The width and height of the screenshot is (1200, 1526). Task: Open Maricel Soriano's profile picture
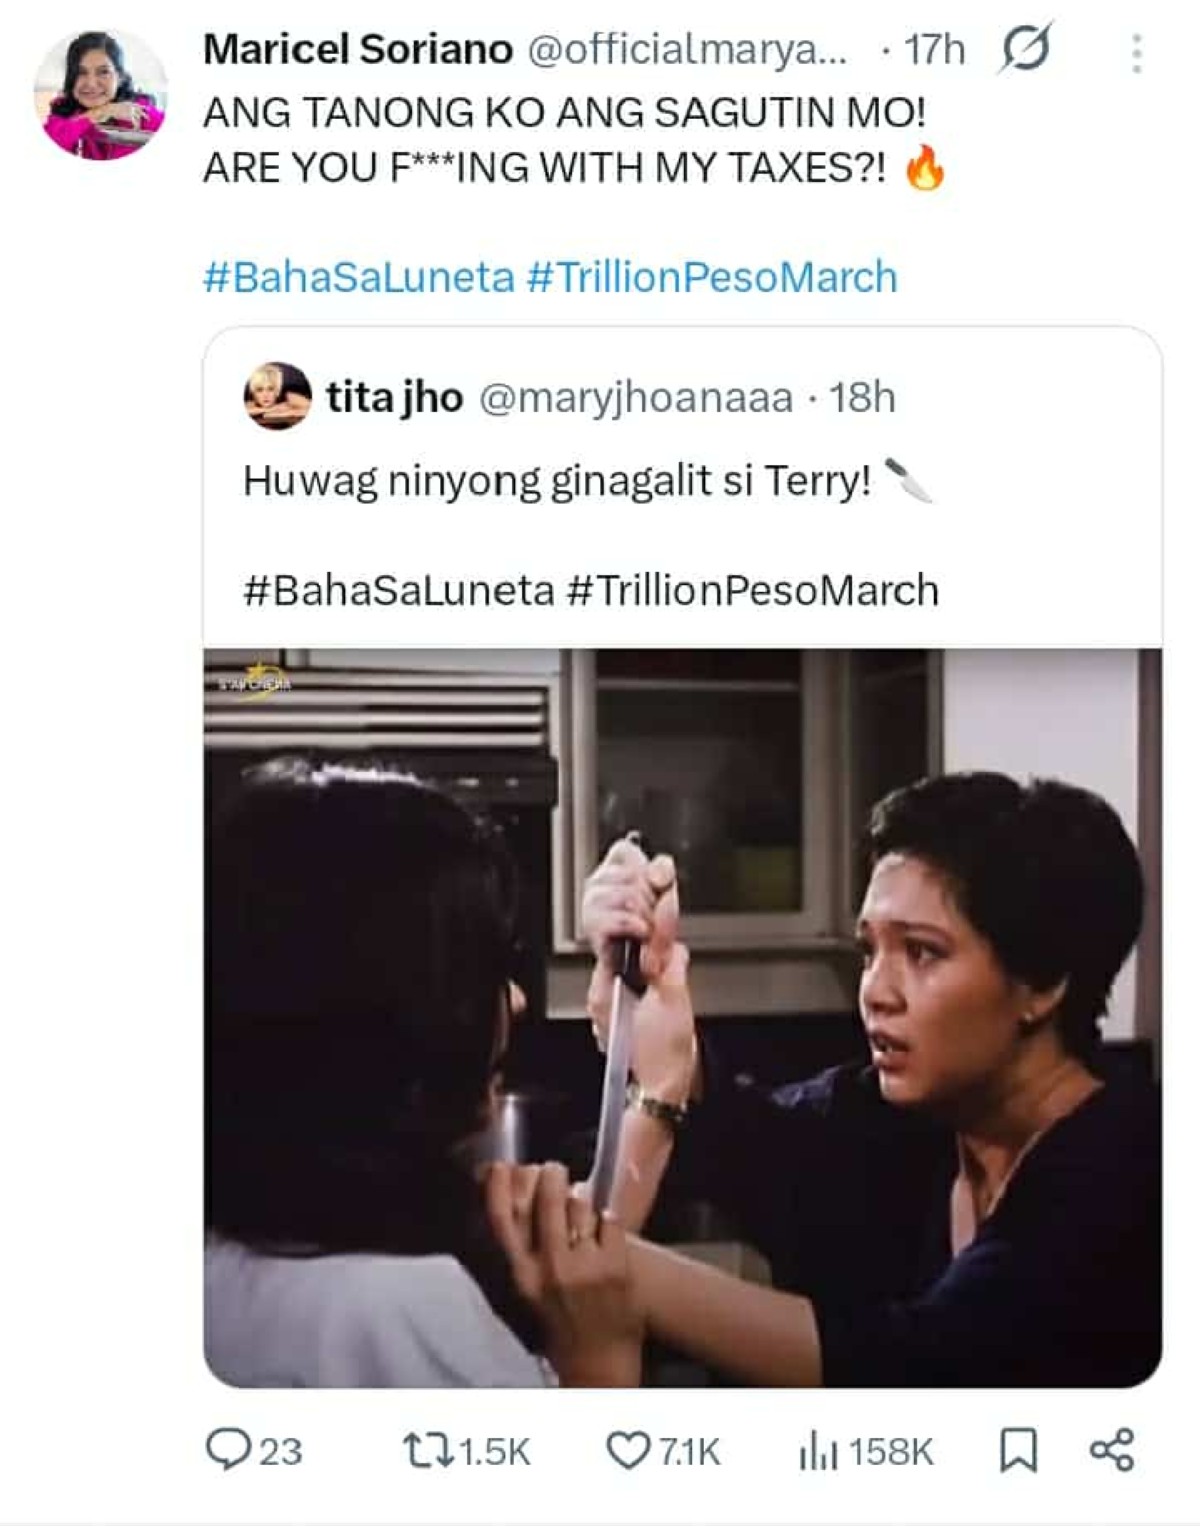100,94
